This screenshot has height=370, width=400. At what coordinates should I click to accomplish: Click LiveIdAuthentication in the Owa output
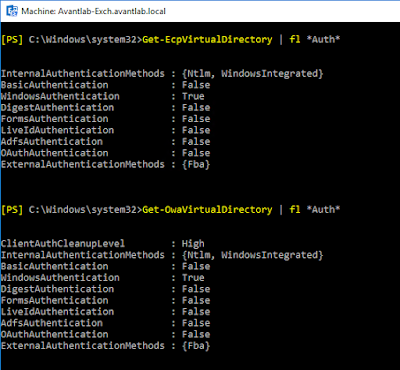(x=57, y=312)
